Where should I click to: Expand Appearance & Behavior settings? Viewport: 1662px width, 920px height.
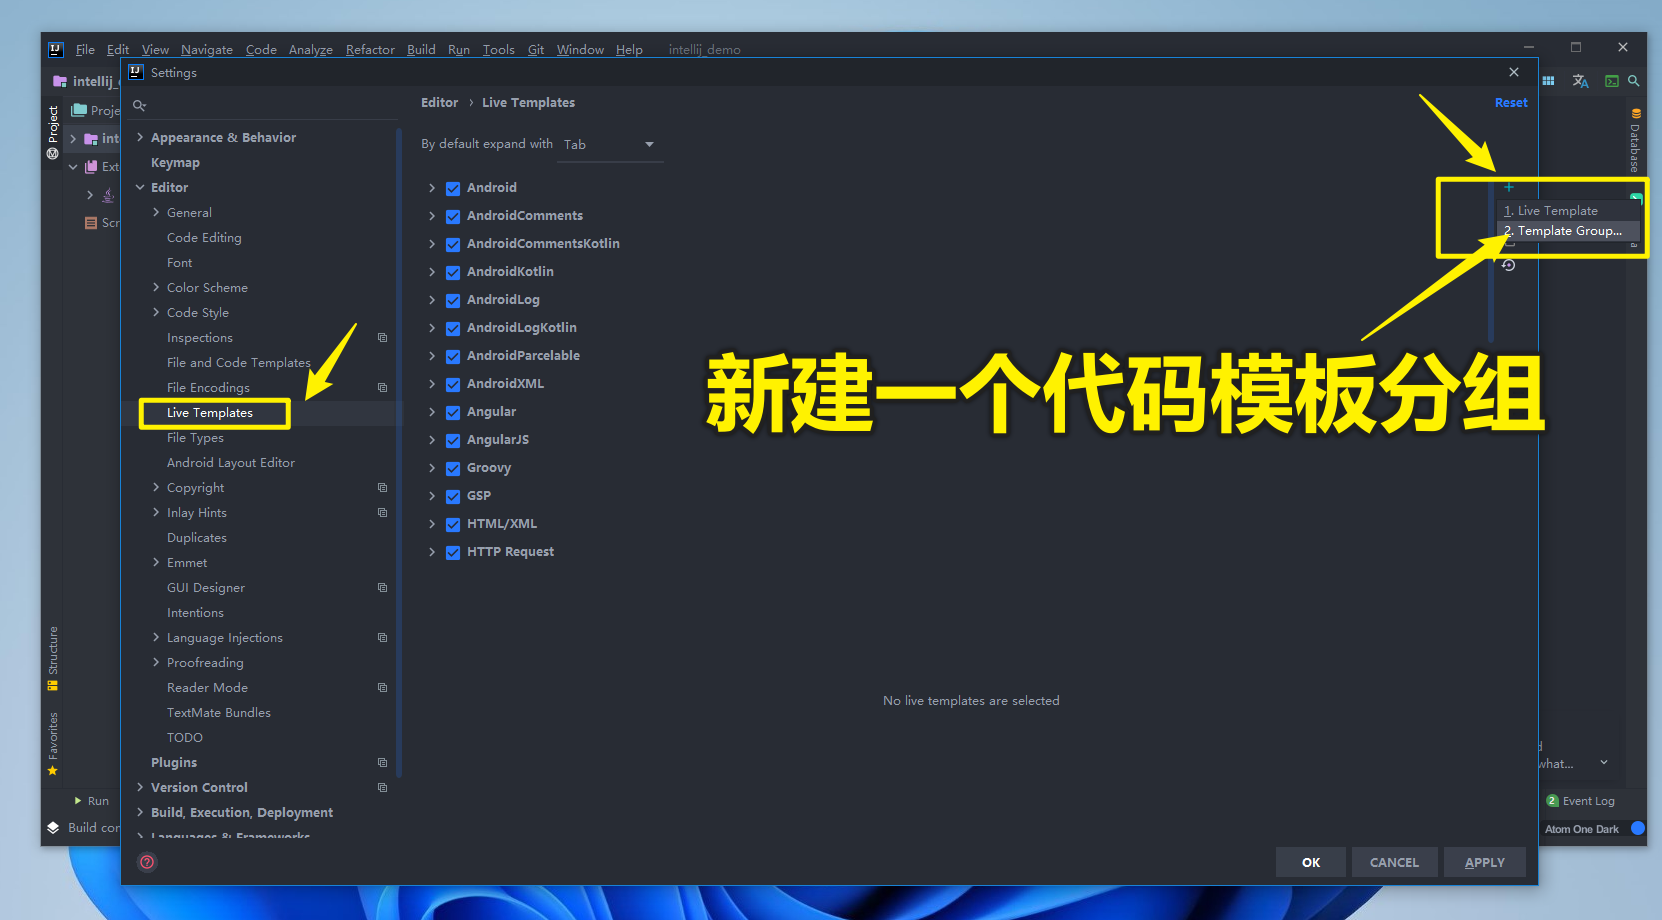coord(140,137)
